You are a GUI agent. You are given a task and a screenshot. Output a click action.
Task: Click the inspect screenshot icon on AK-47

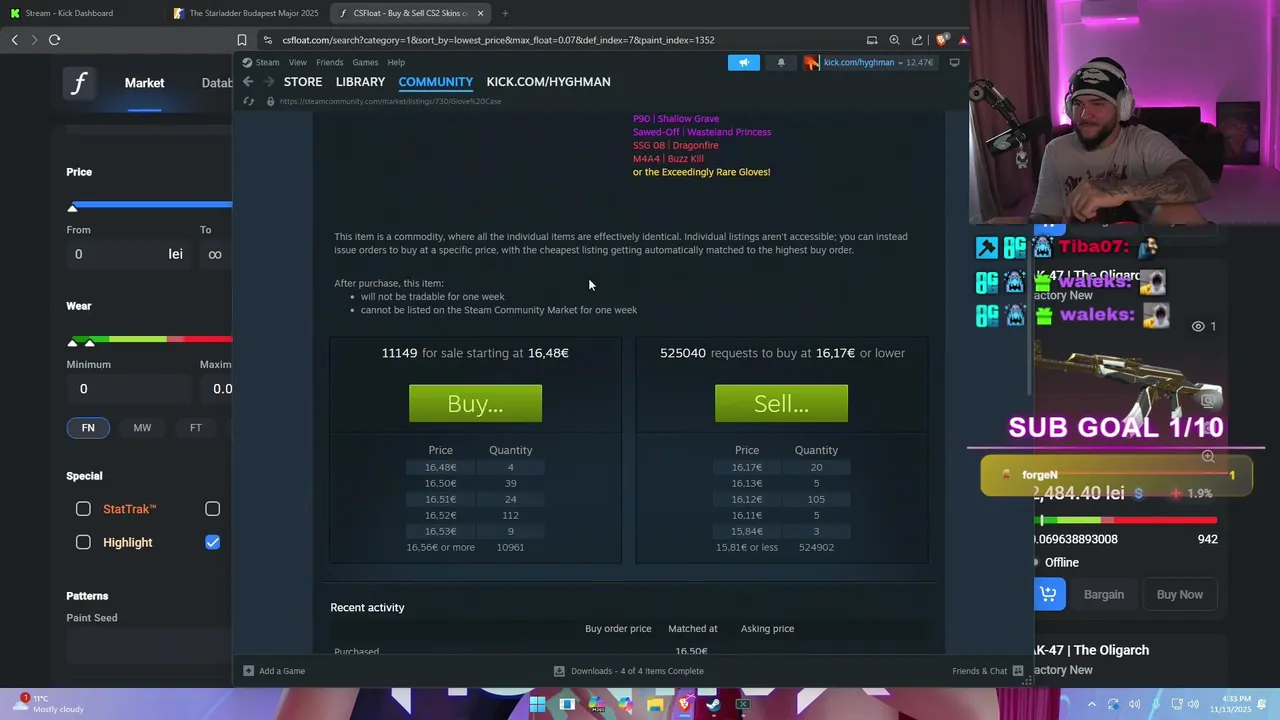coord(1208,401)
